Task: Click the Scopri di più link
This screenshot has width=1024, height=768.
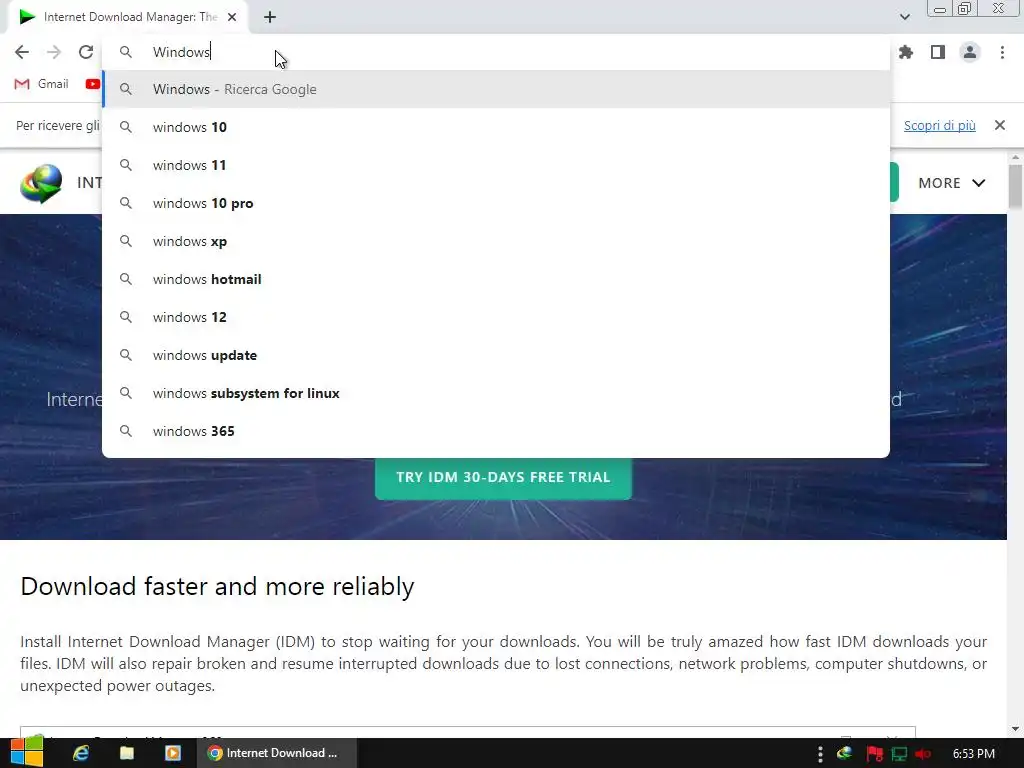Action: coord(939,125)
